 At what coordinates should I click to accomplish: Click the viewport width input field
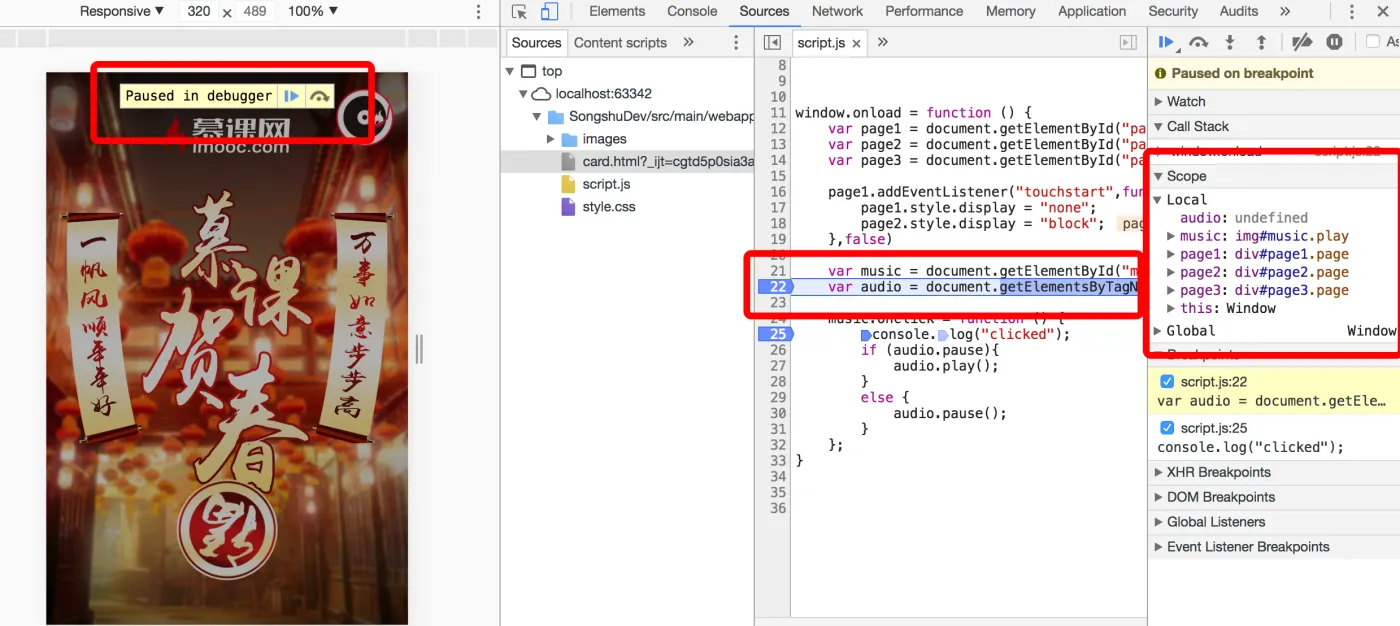[x=199, y=12]
